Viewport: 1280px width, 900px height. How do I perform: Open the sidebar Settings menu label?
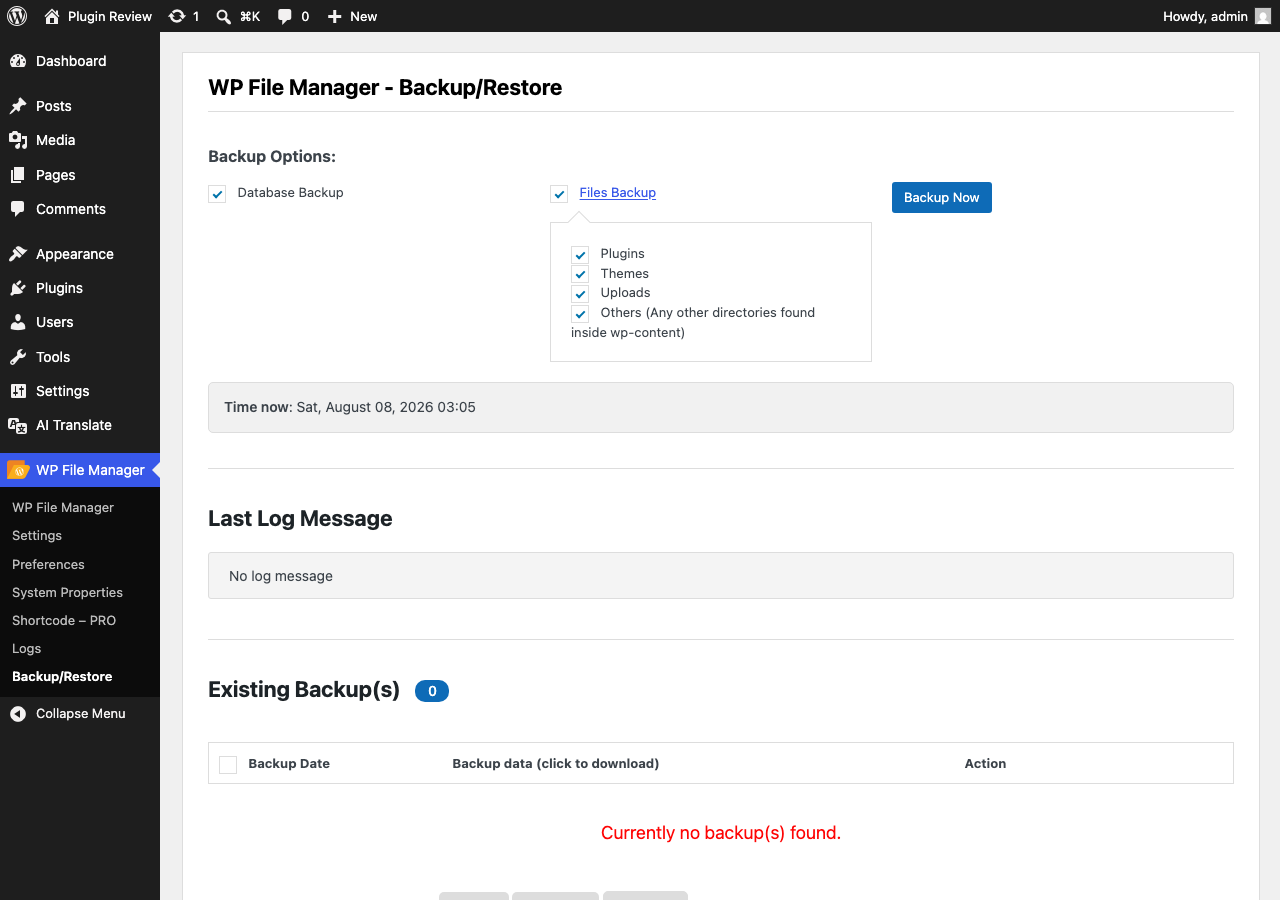[x=63, y=391]
